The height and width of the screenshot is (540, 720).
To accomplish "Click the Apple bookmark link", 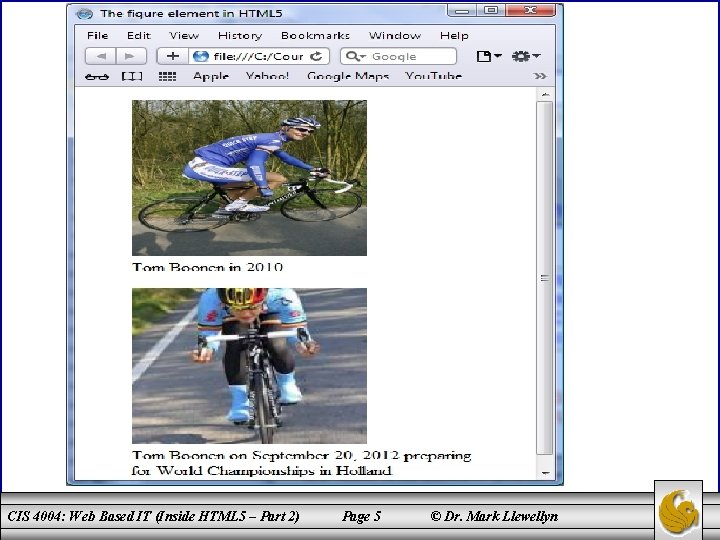I will [x=211, y=76].
